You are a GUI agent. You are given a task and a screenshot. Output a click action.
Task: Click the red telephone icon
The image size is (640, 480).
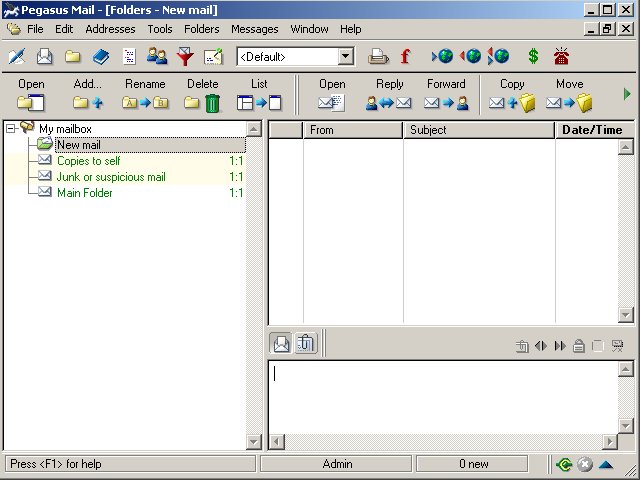point(562,56)
